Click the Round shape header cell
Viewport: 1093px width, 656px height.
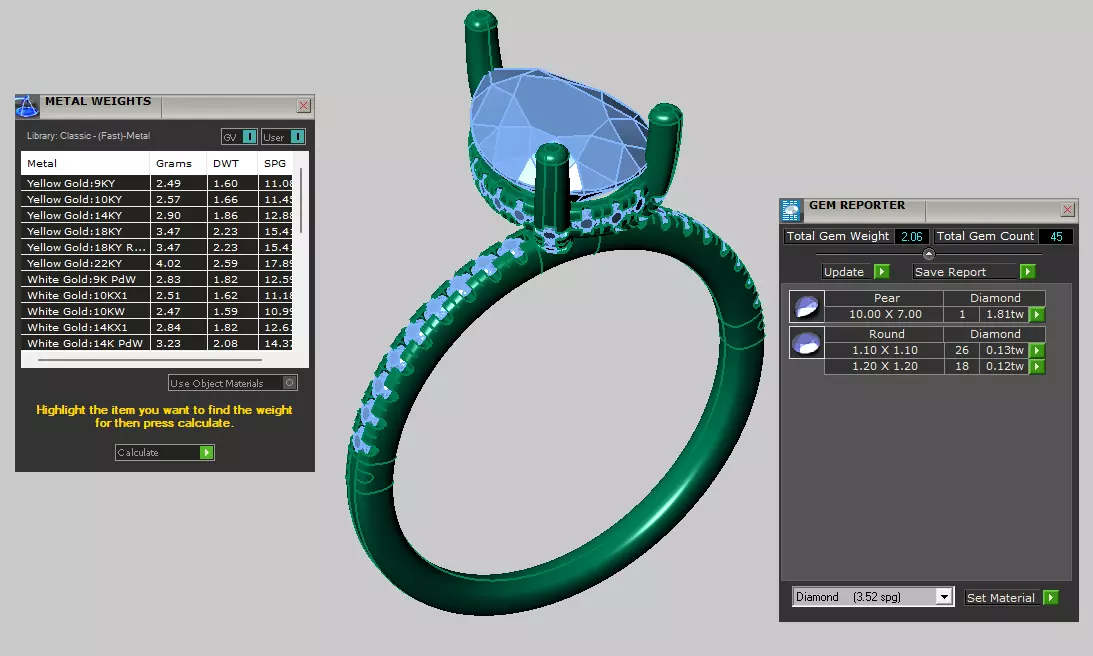tap(885, 334)
